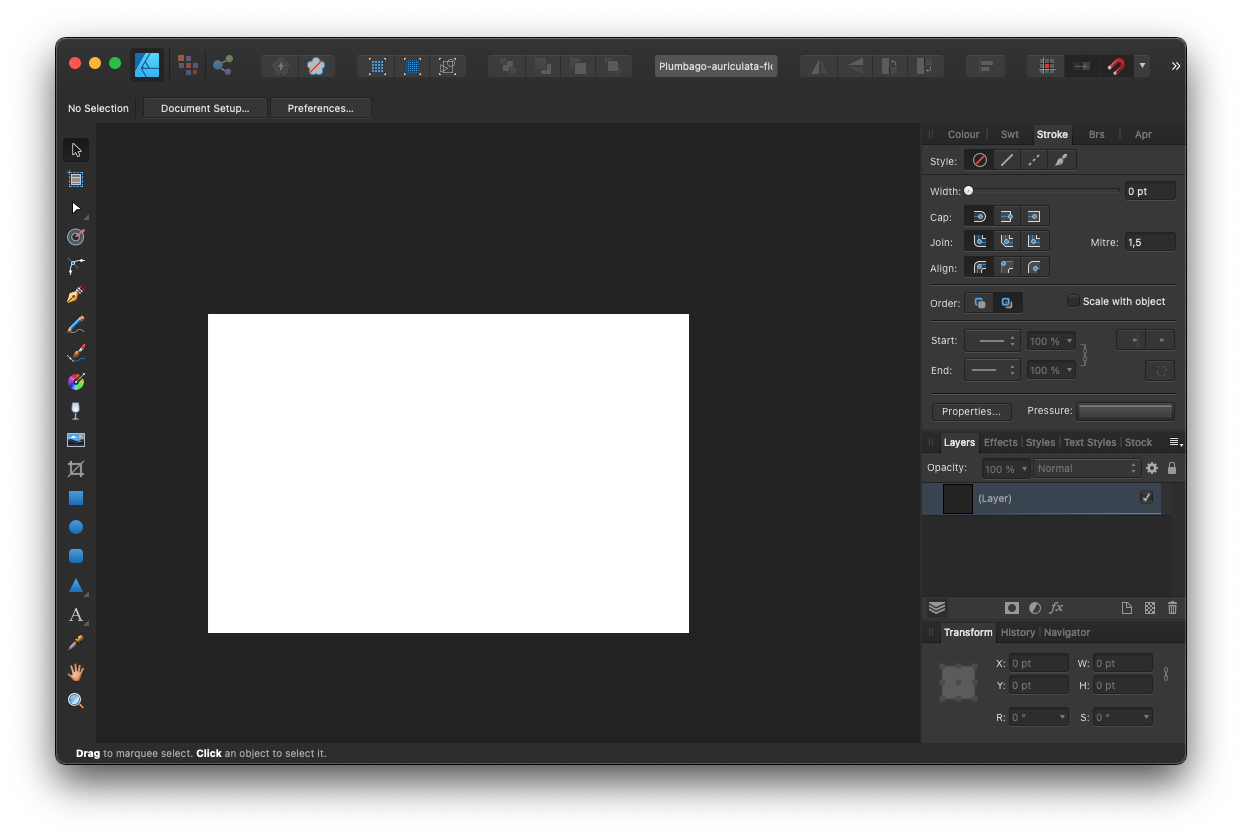
Task: Switch to the Colour panel tab
Action: (963, 134)
